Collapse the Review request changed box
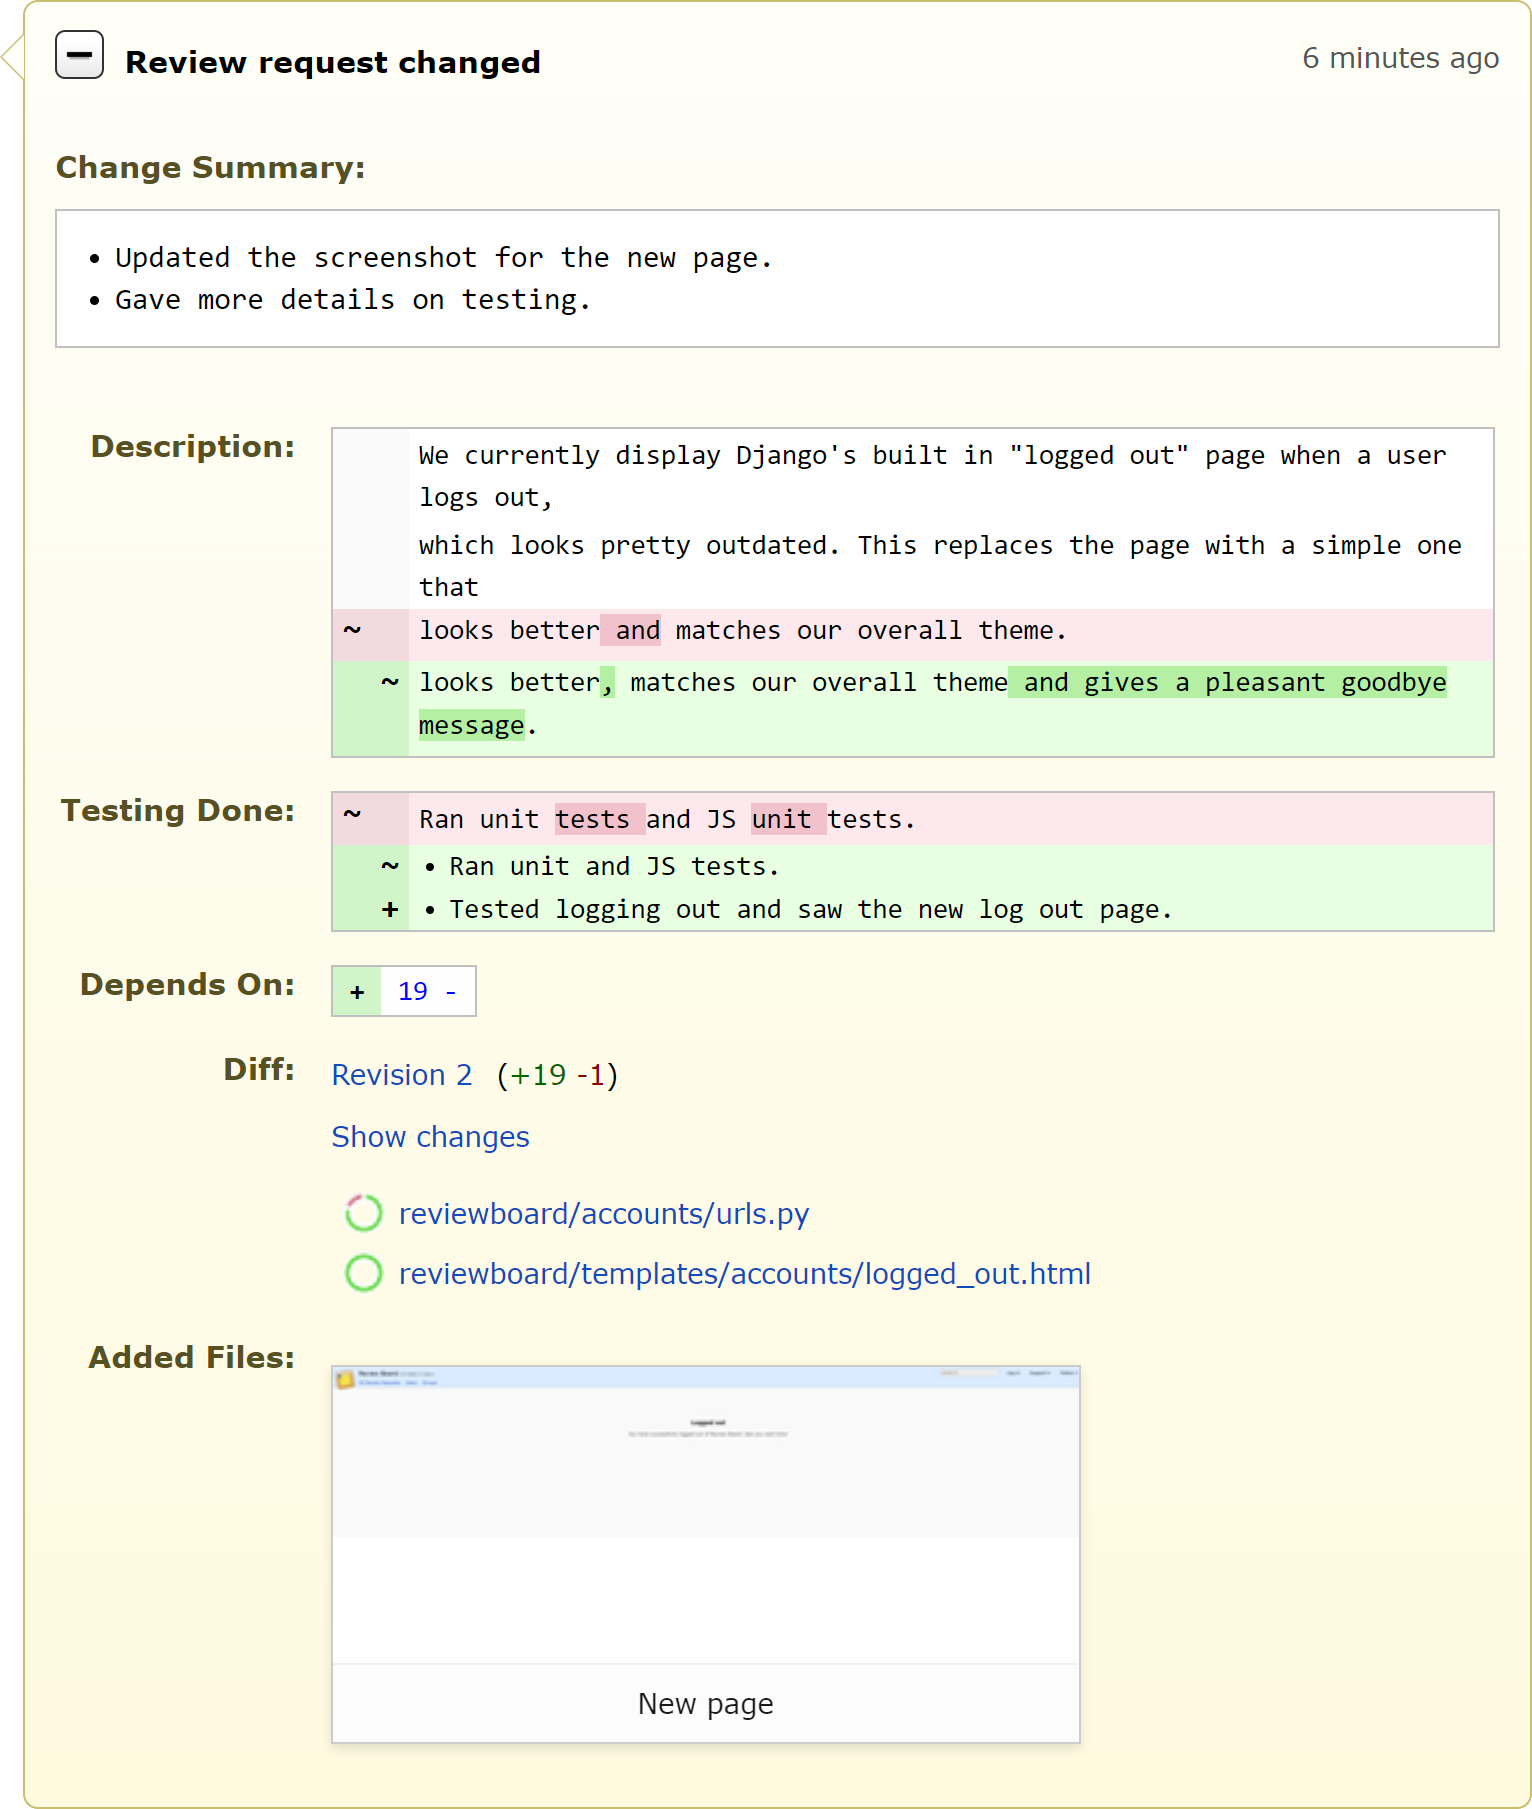 click(79, 55)
